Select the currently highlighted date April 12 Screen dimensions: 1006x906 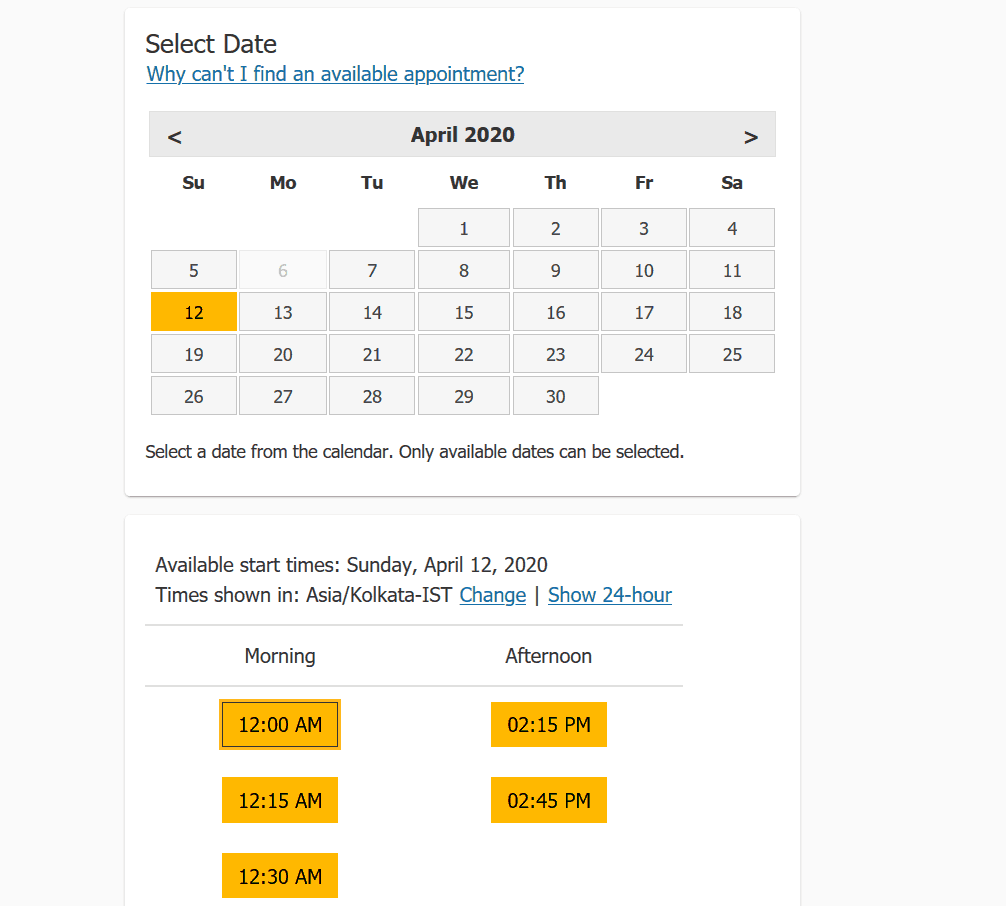(193, 311)
